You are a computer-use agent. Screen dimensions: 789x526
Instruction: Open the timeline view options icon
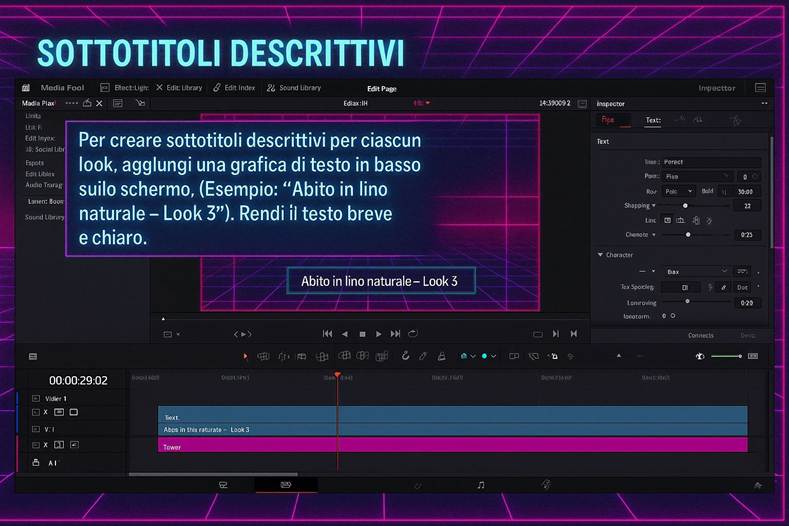[x=33, y=356]
